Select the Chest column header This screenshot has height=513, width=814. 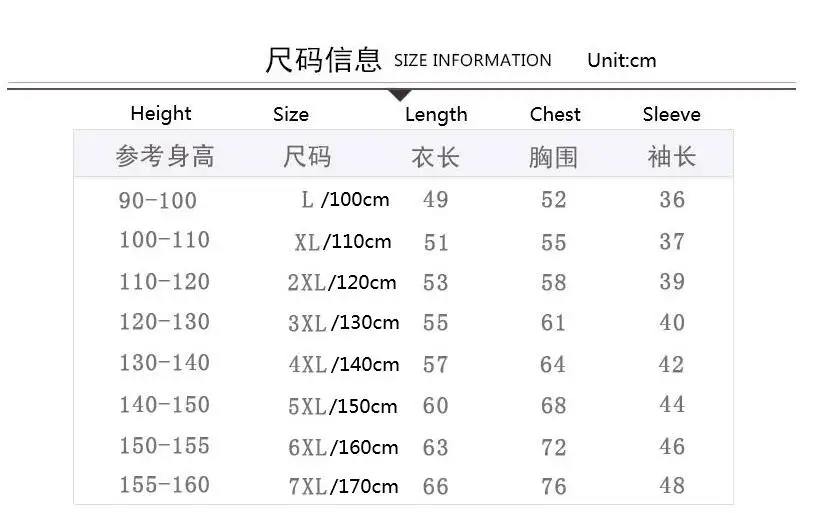click(555, 114)
